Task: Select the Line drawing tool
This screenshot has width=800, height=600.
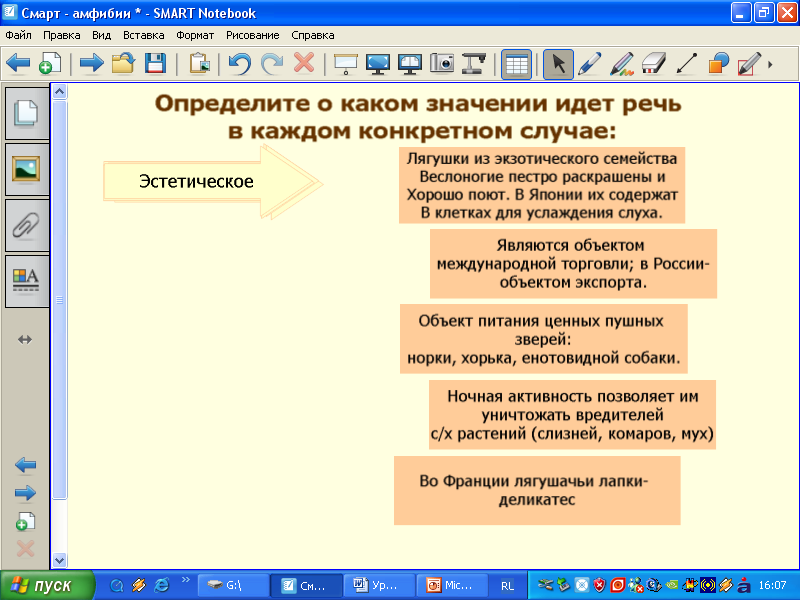Action: [x=686, y=64]
